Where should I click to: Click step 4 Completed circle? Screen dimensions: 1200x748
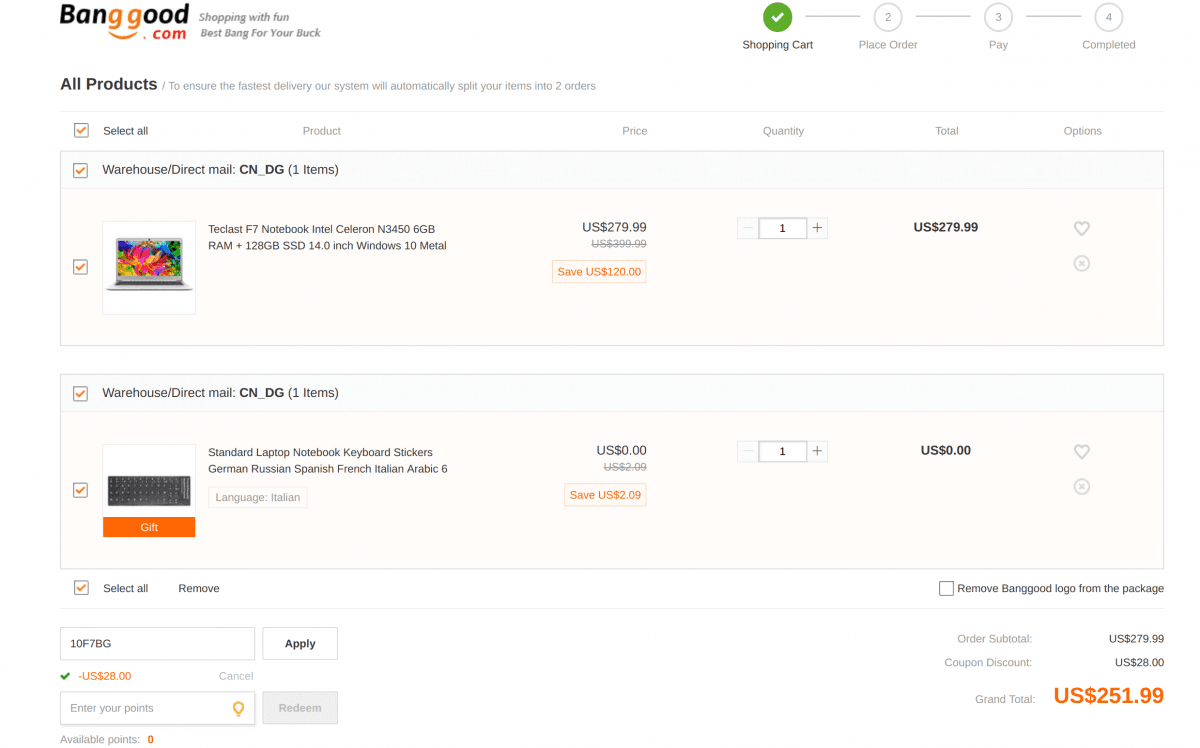[x=1108, y=17]
